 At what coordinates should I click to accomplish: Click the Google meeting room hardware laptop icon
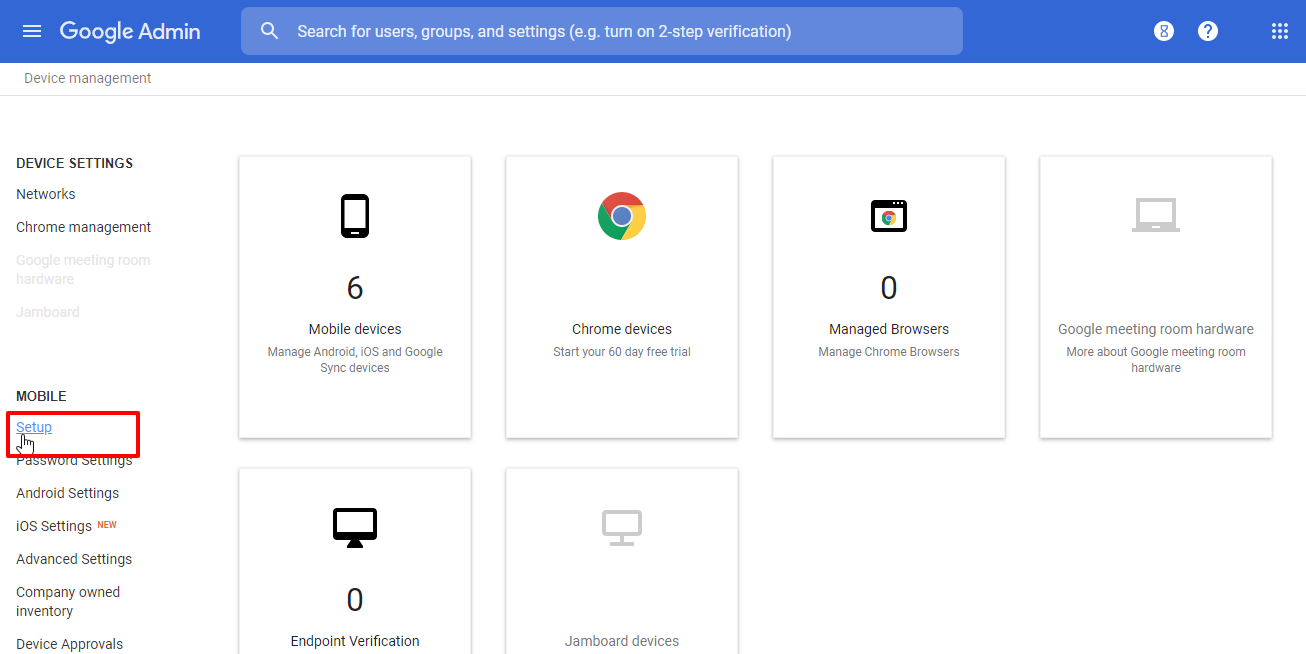pyautogui.click(x=1156, y=214)
